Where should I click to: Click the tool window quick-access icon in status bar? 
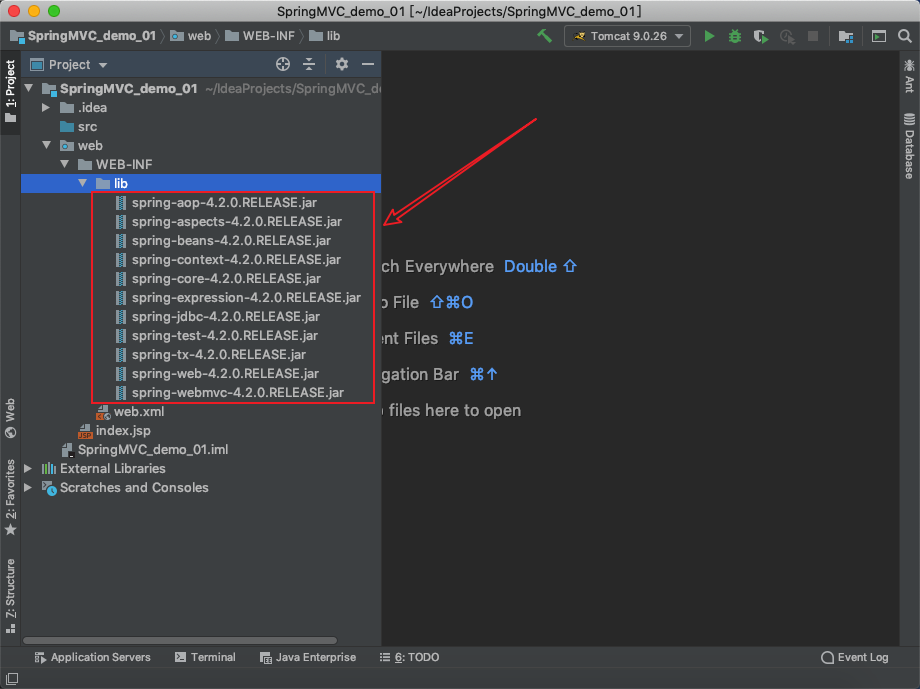click(12, 679)
